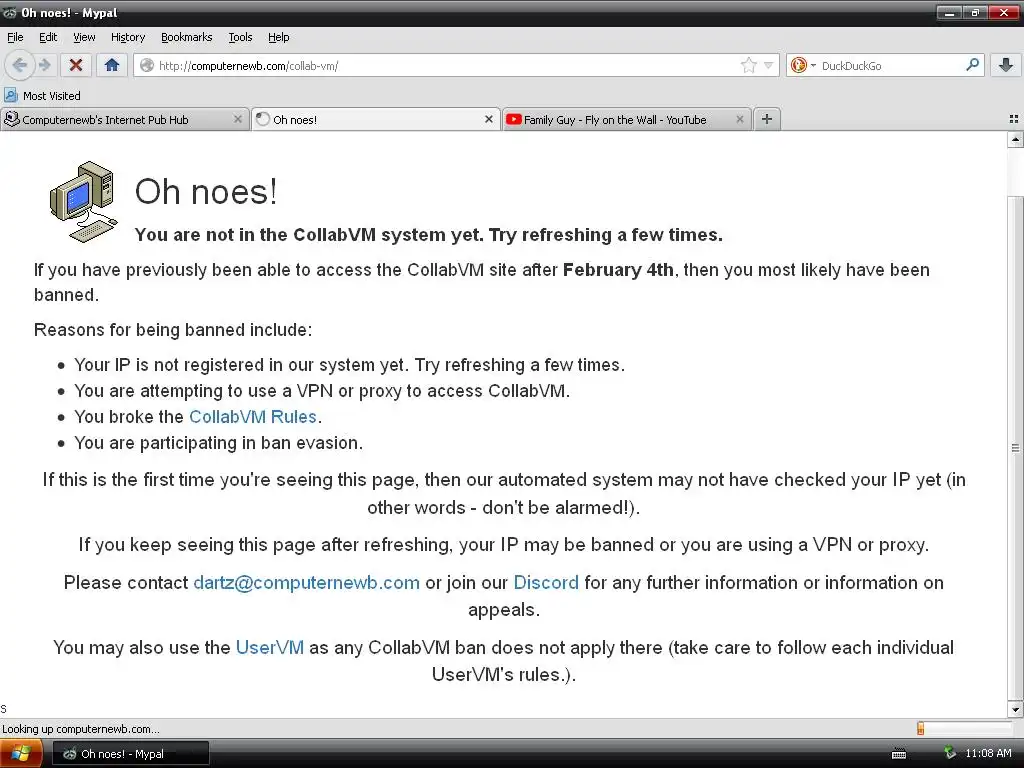Click the scrollbar down arrow
This screenshot has height=768, width=1024.
(x=1015, y=709)
